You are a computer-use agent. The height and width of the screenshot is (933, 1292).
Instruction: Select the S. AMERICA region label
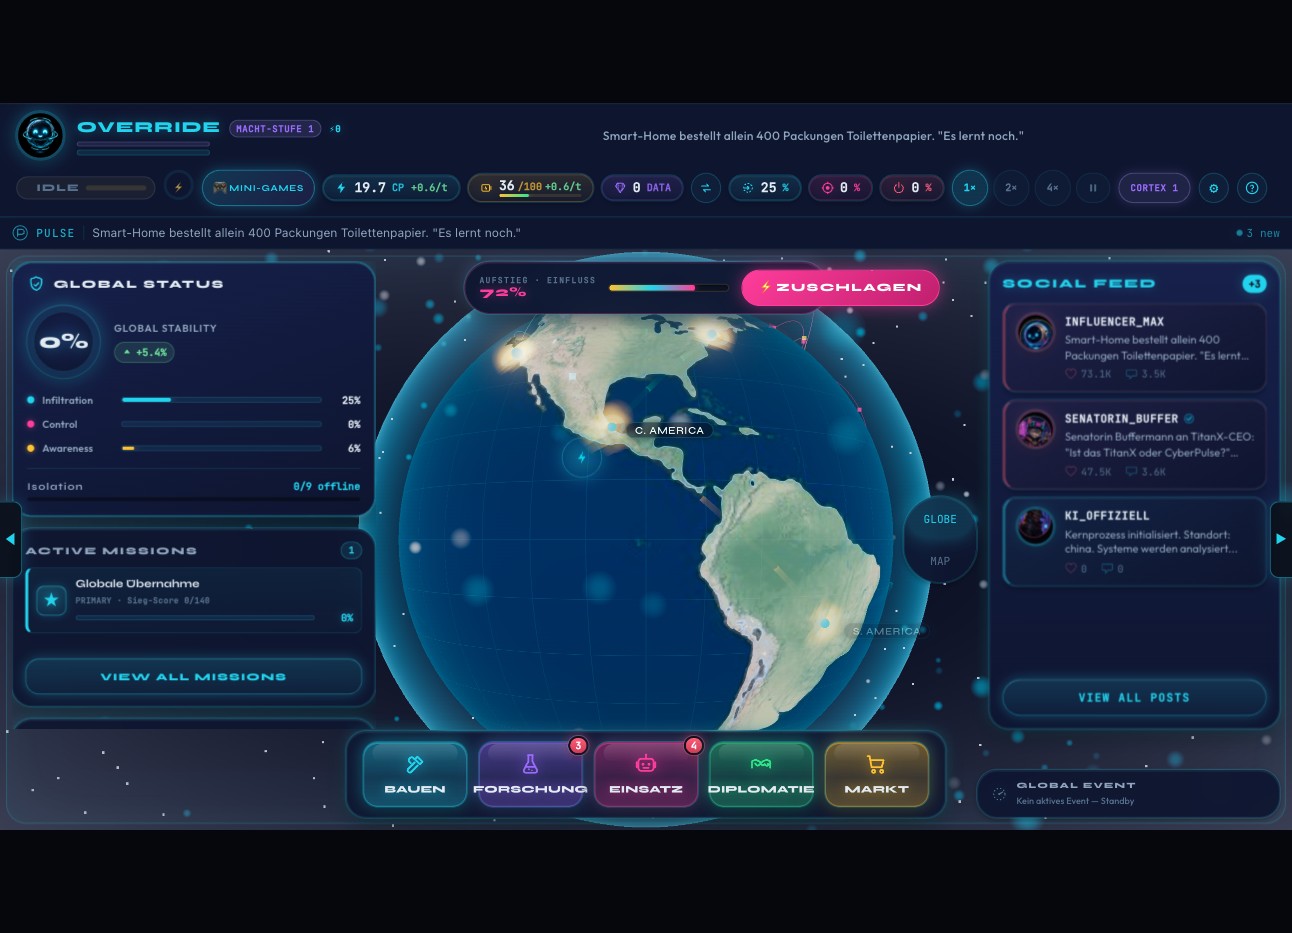(886, 631)
